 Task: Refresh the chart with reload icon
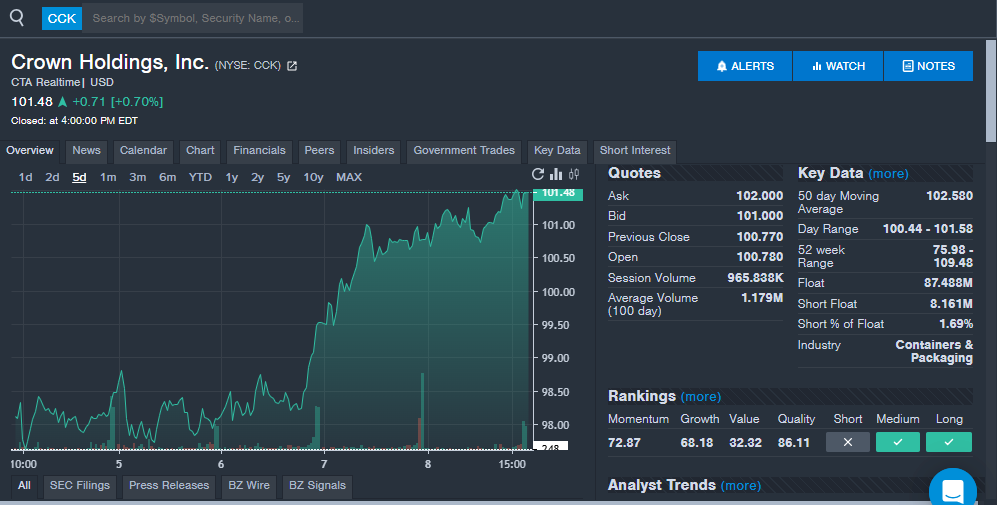coord(538,174)
